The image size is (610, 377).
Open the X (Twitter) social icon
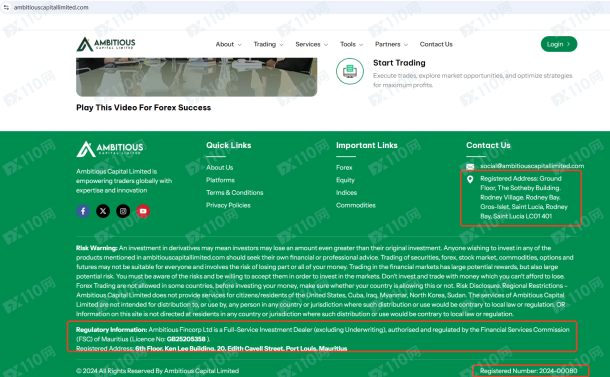coord(103,211)
